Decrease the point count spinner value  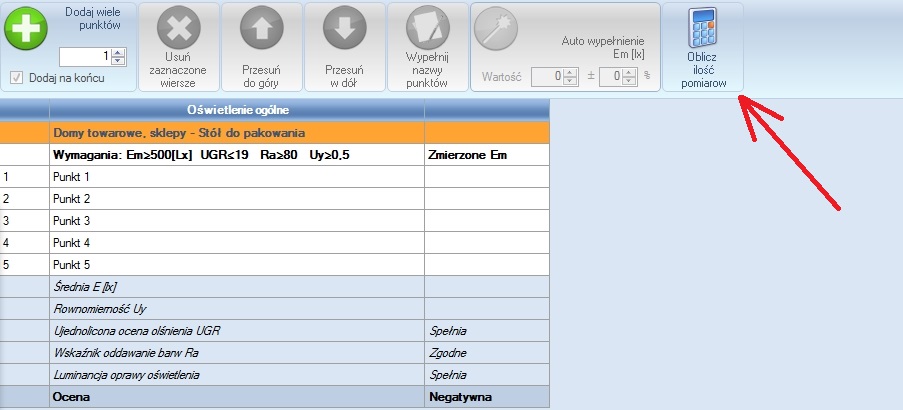(118, 61)
